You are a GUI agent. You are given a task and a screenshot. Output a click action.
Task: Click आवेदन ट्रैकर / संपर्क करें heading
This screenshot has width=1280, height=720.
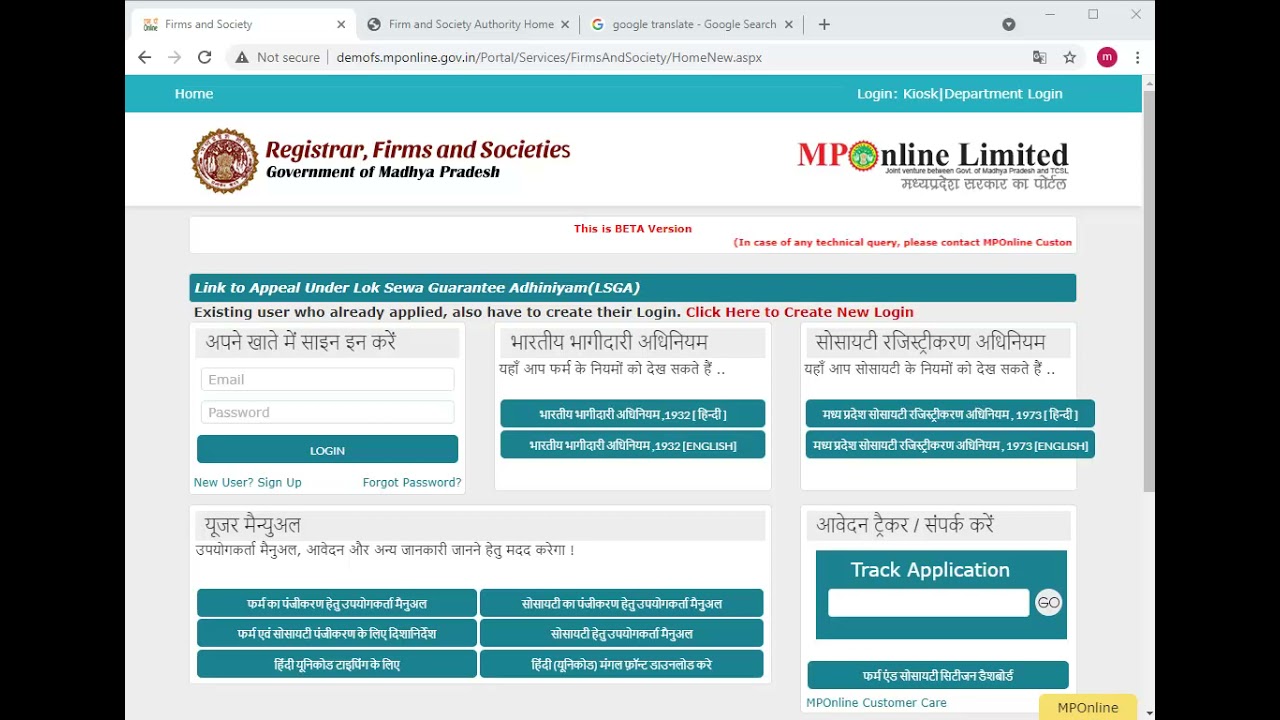[x=905, y=525]
